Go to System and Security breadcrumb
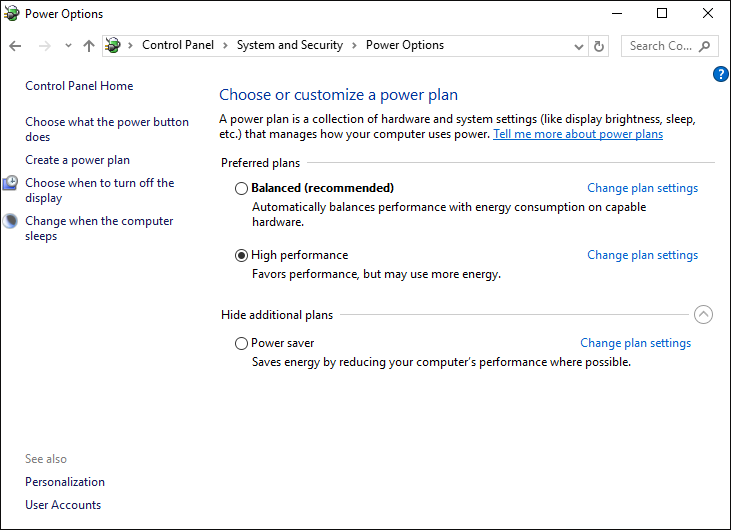 coord(289,45)
